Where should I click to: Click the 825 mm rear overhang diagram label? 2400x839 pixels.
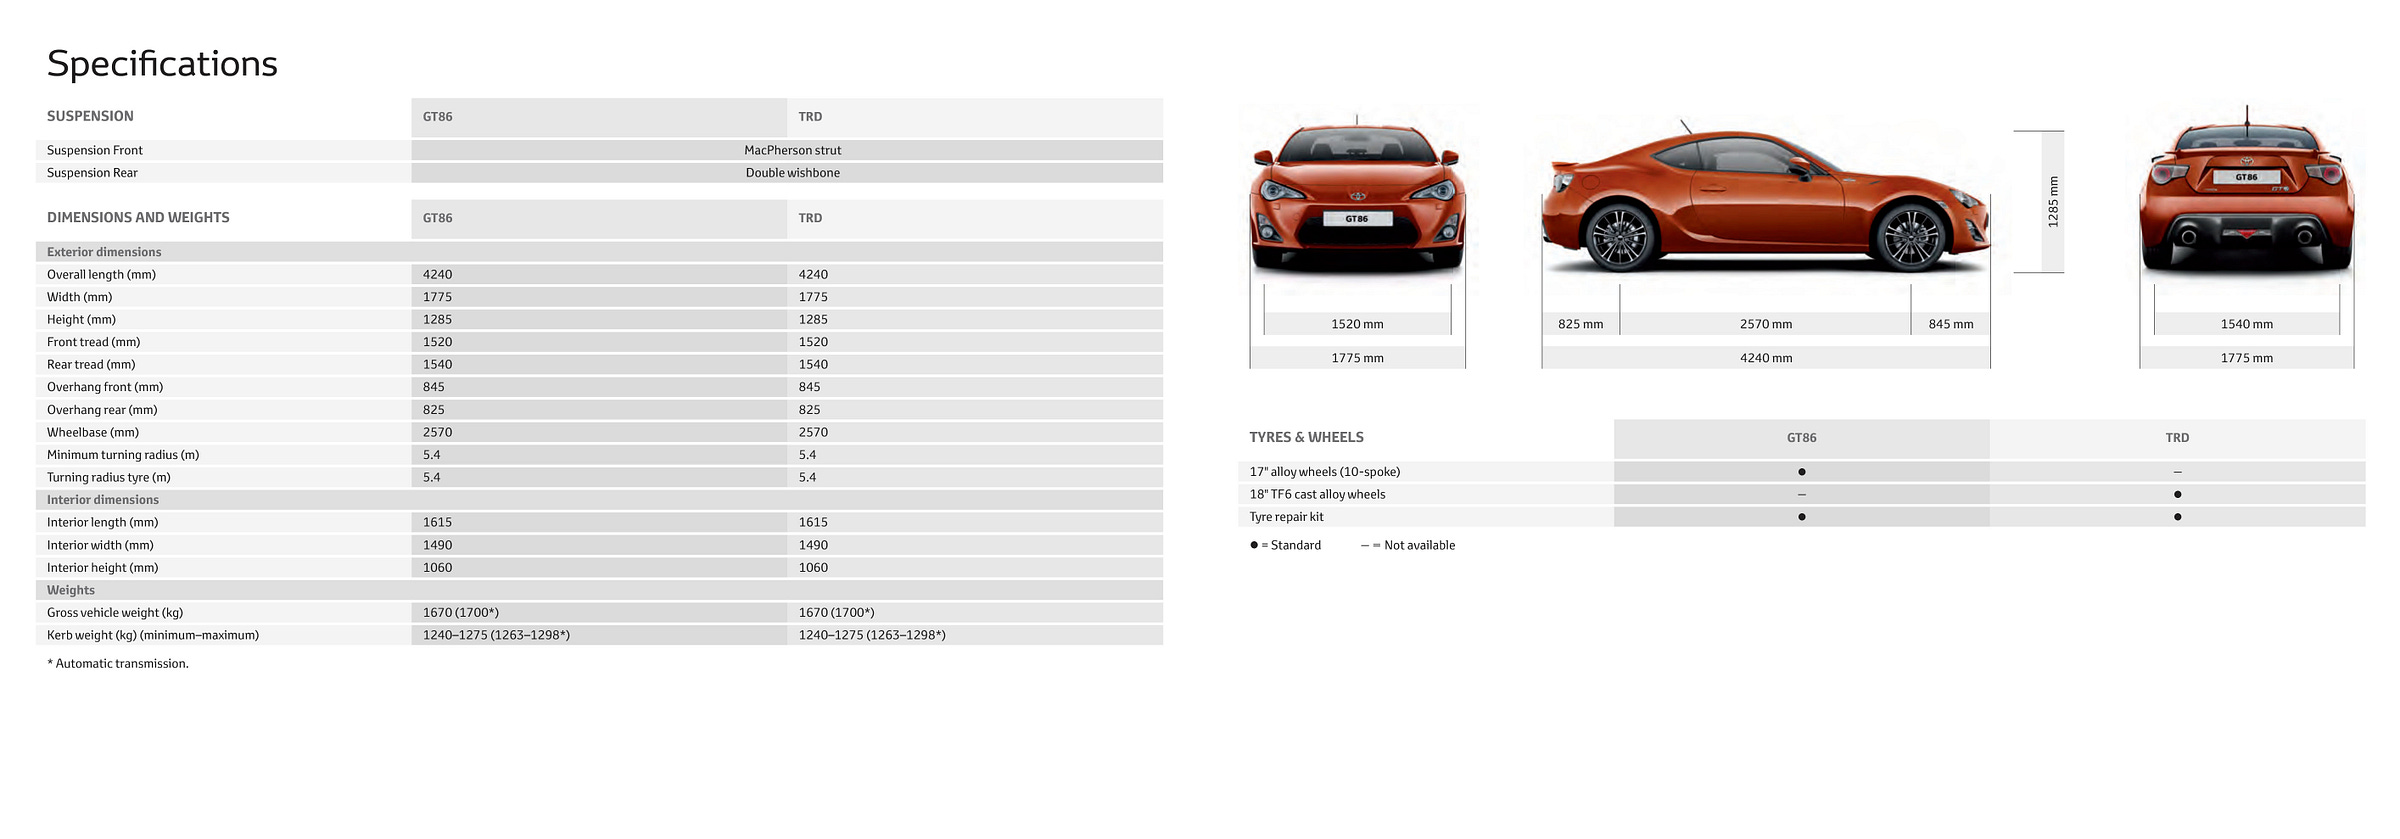coord(1580,324)
